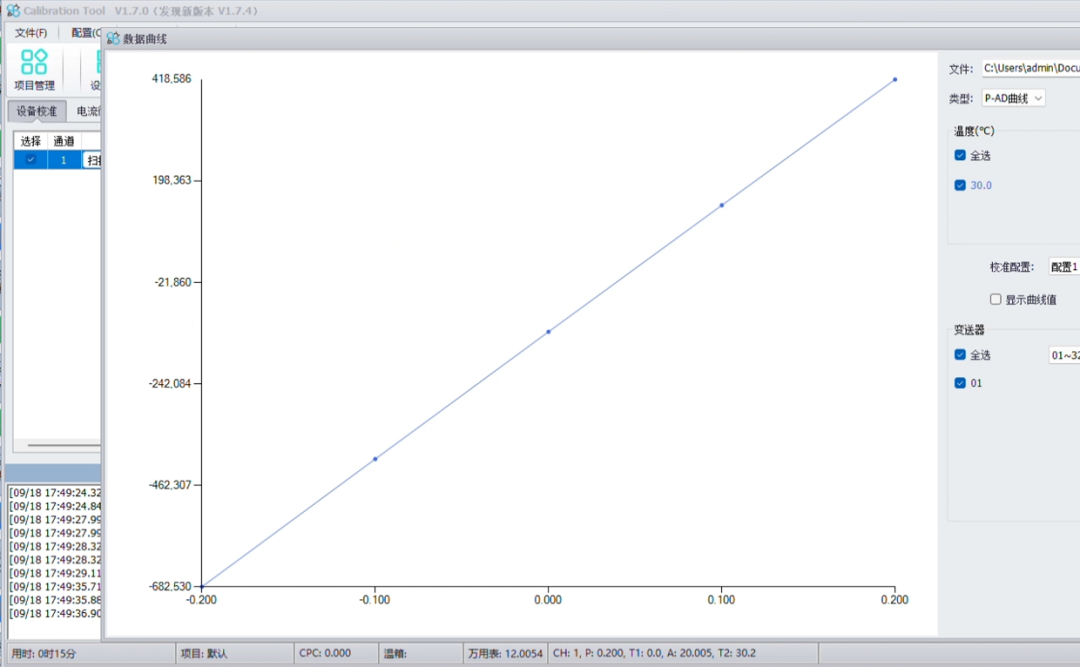The image size is (1080, 667).
Task: Click the x-axis label -0.200
Action: click(201, 599)
